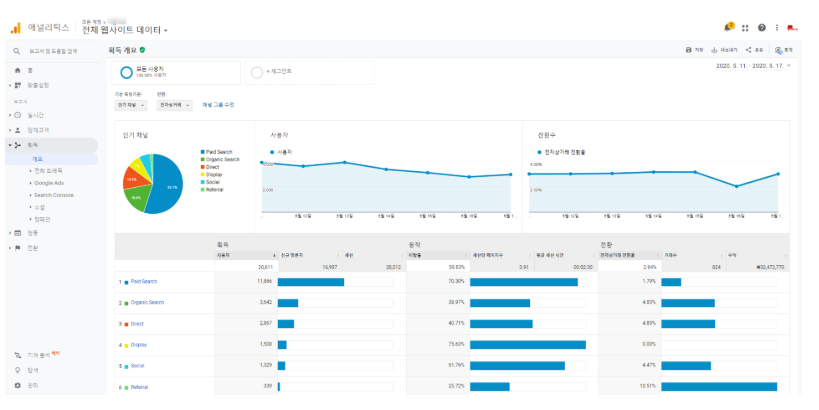This screenshot has height=410, width=819.
Task: Open the insights icon in report toolbar
Action: 778,50
